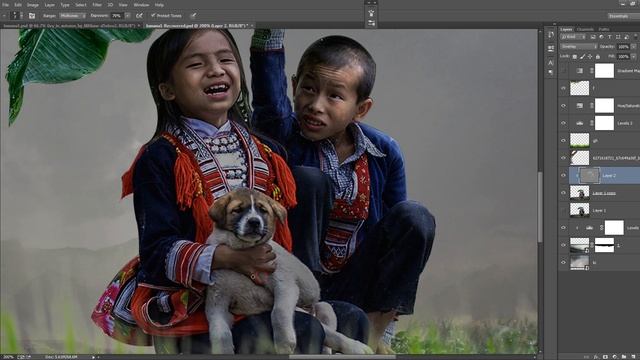
Task: Select the Levels 1 layer name
Action: click(x=624, y=123)
